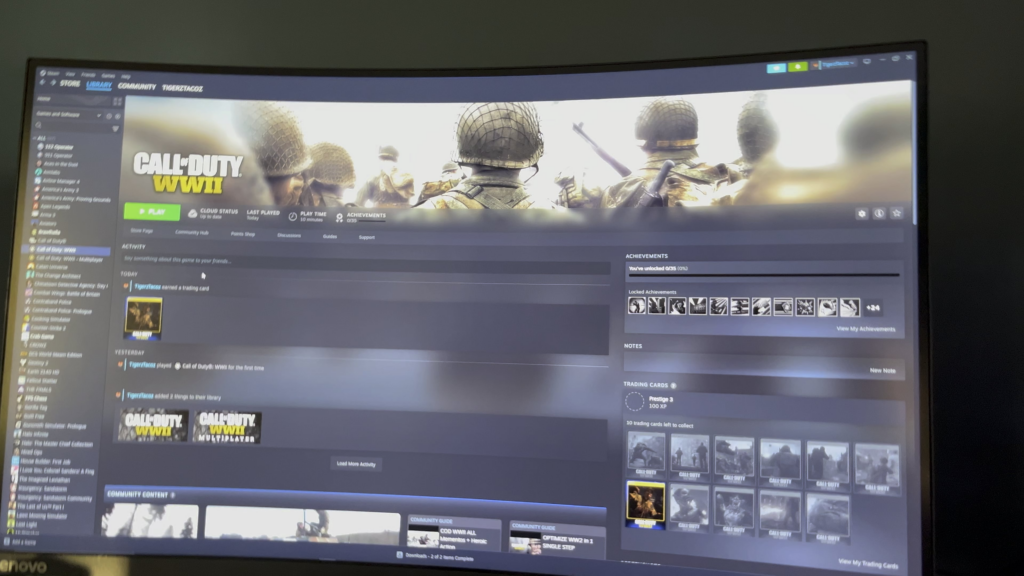Click the achievements trophy icon under banner

[339, 217]
